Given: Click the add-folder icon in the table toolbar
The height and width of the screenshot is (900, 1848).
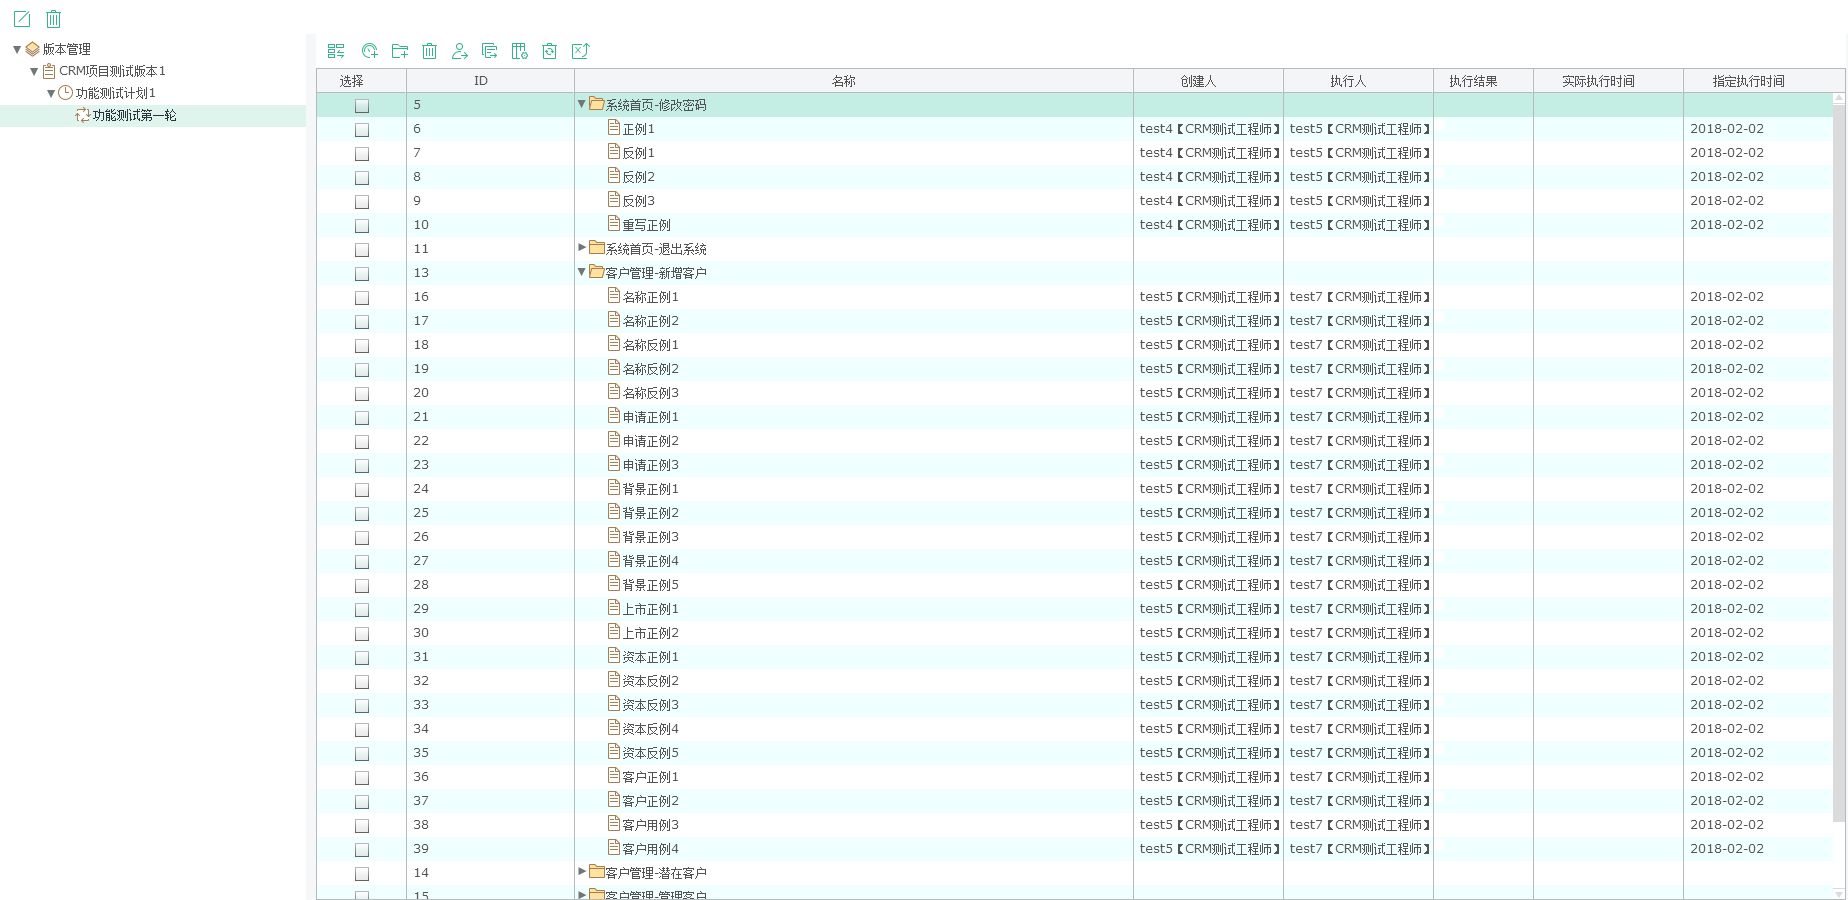Looking at the screenshot, I should click(400, 51).
